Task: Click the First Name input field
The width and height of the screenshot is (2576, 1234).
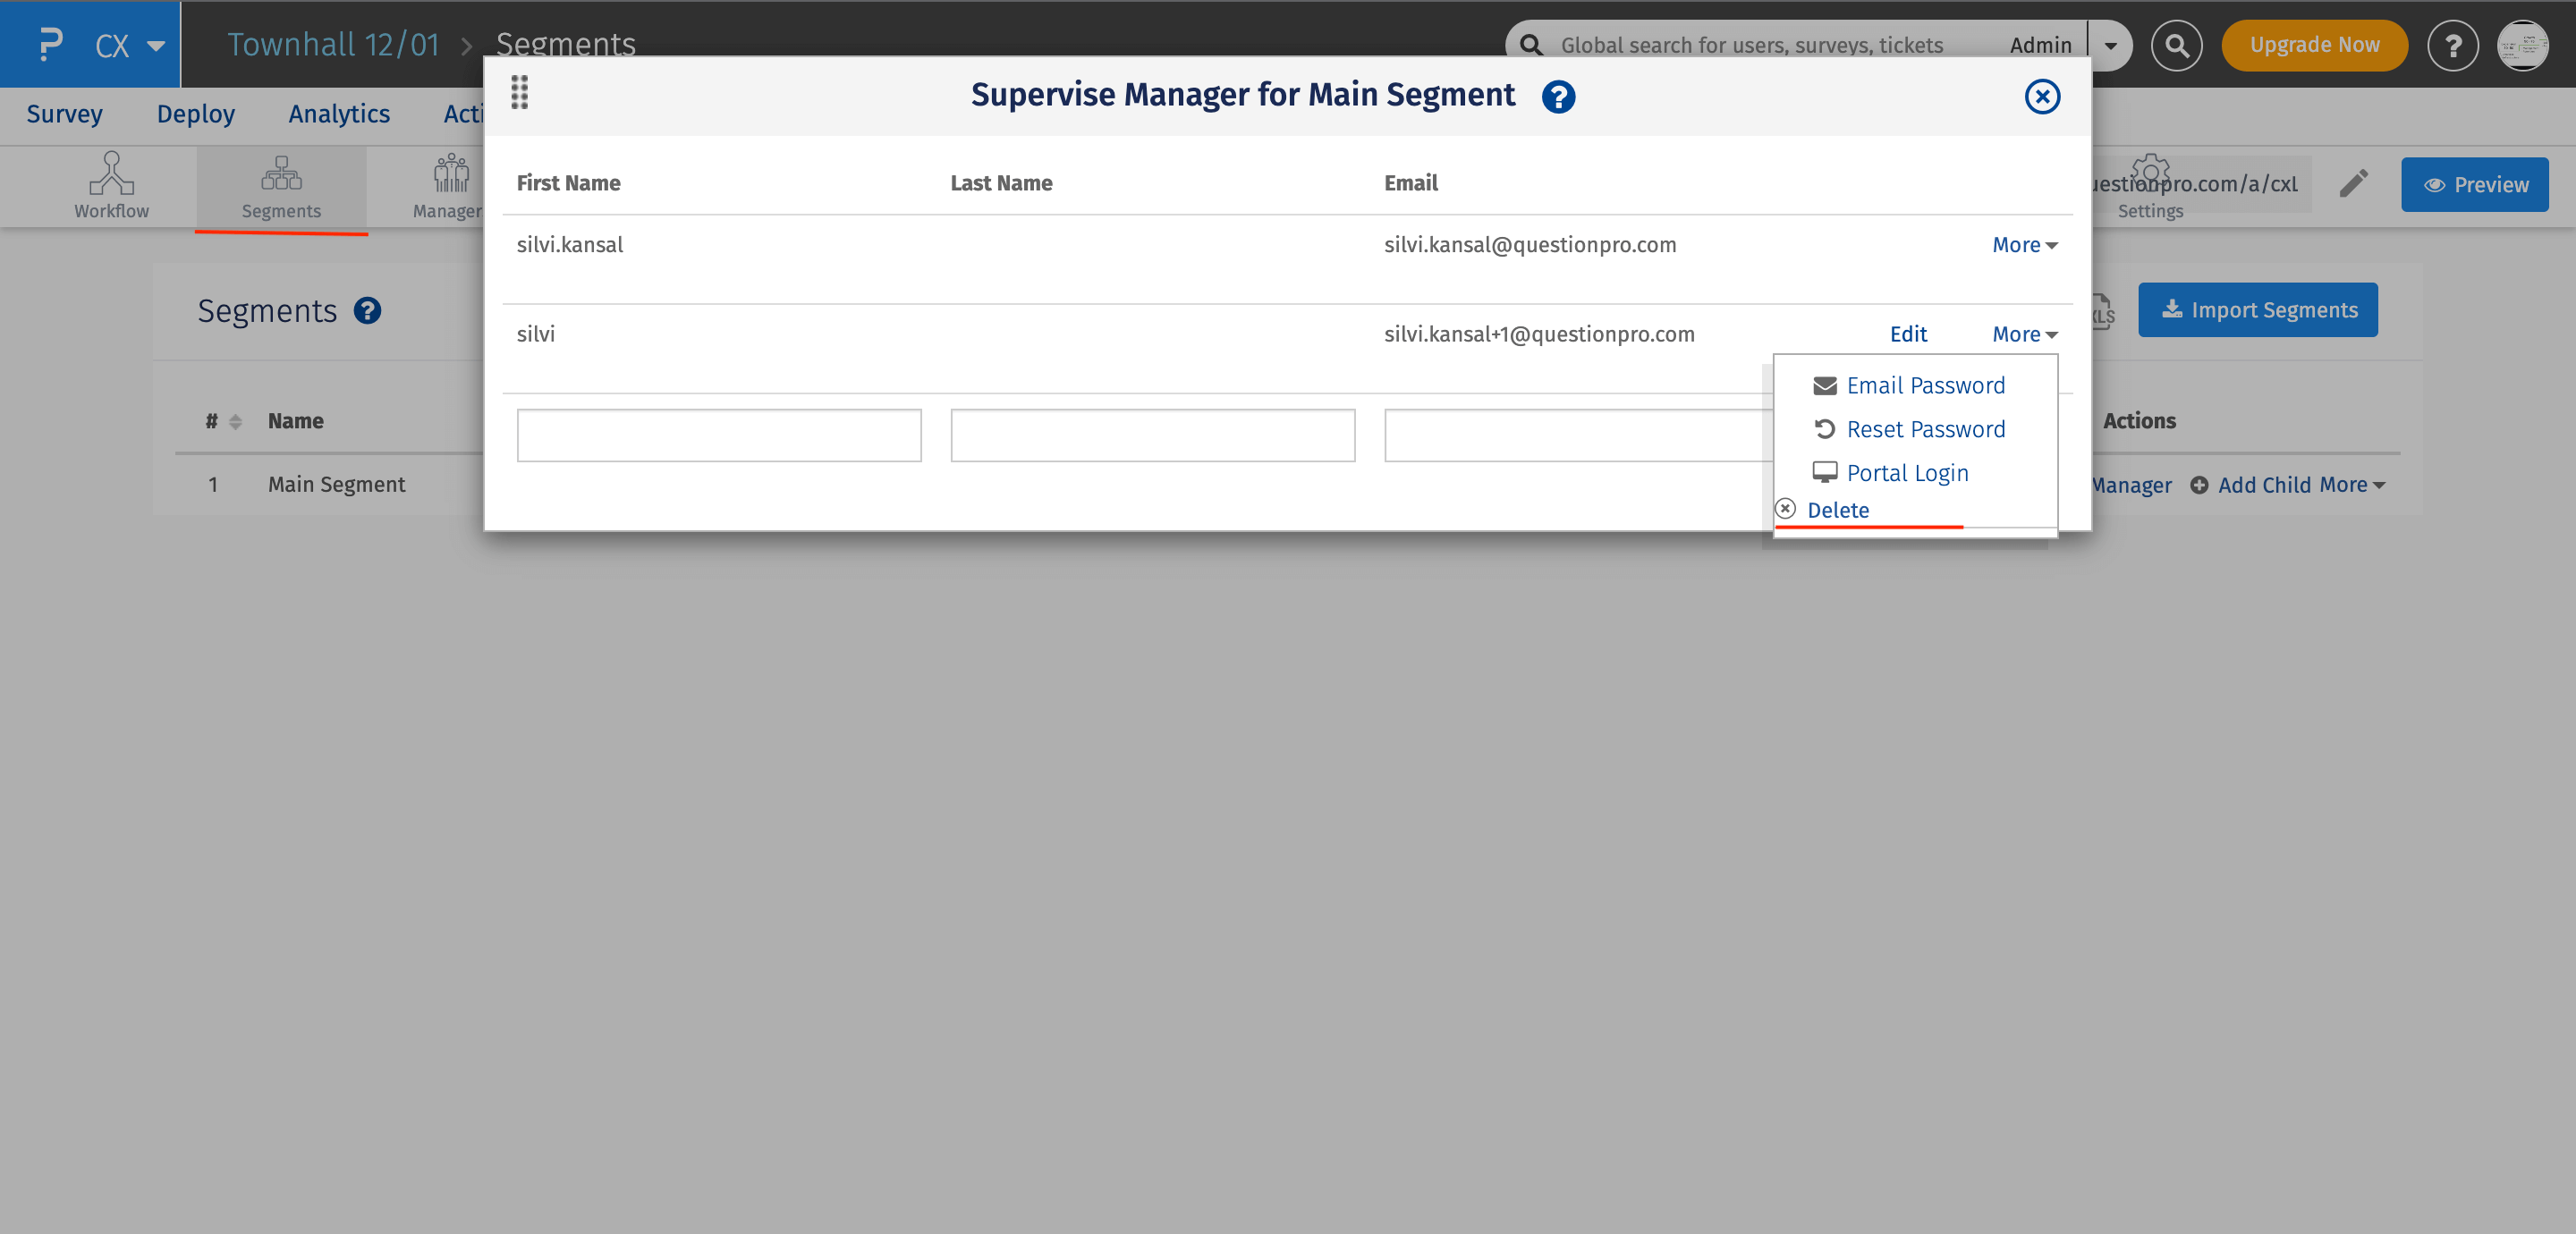Action: tap(718, 435)
